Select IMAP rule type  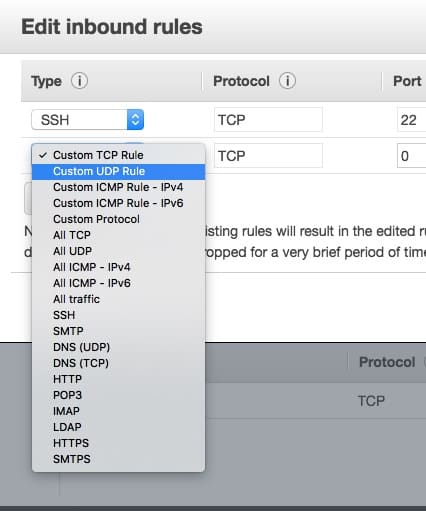(118, 411)
